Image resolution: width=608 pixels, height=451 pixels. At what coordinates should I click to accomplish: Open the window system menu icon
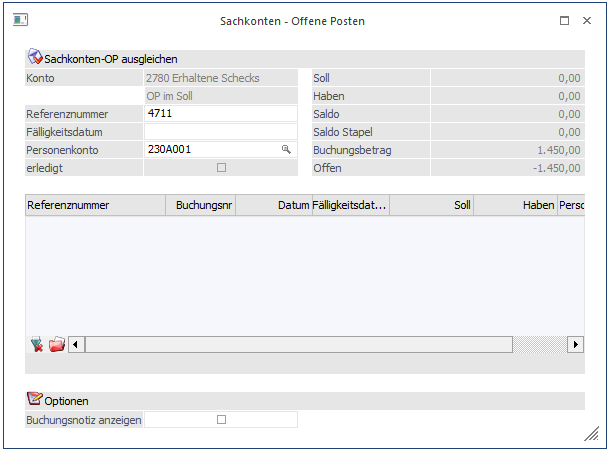(20, 20)
